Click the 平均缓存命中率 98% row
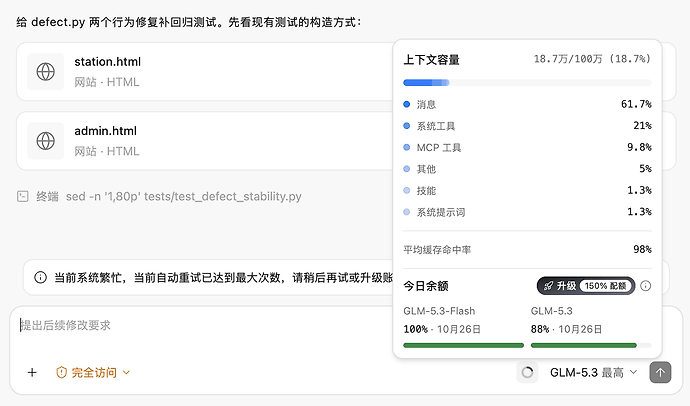 pyautogui.click(x=527, y=249)
